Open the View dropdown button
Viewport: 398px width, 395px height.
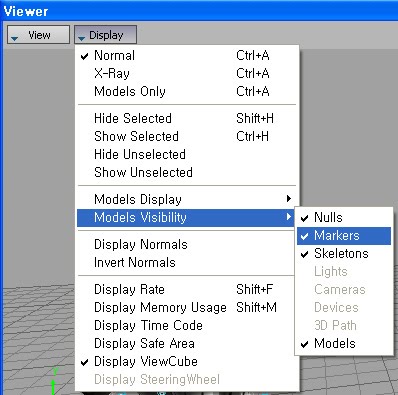coord(38,35)
